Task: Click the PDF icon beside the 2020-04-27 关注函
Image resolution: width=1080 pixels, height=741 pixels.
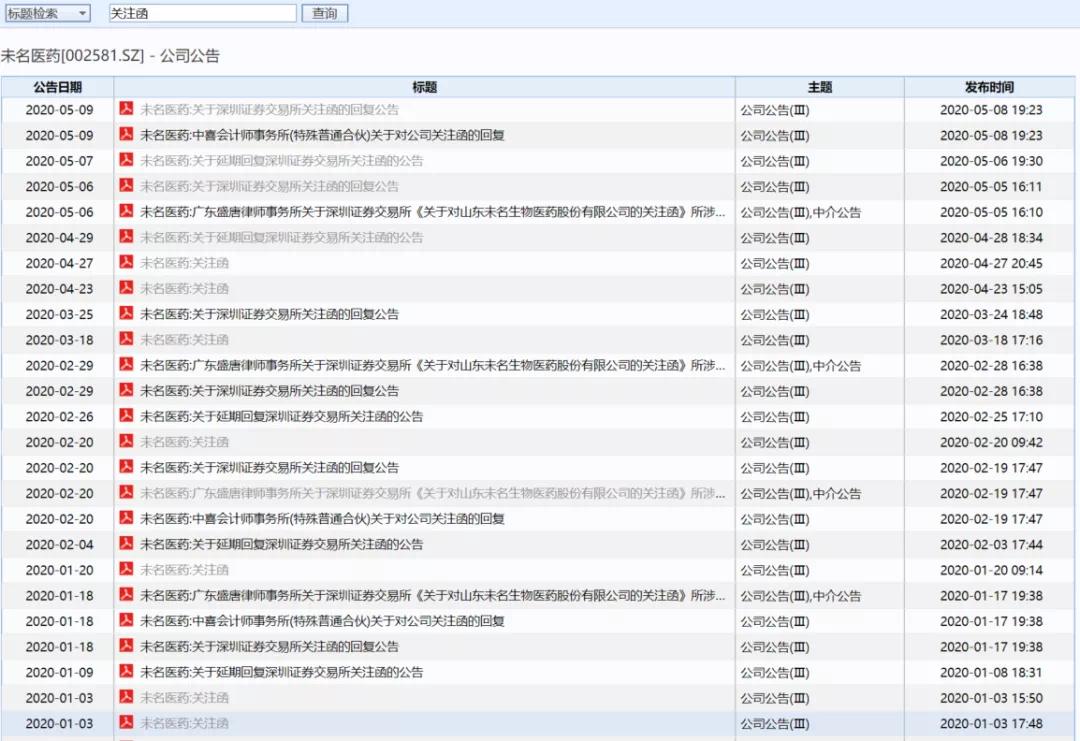Action: tap(127, 262)
